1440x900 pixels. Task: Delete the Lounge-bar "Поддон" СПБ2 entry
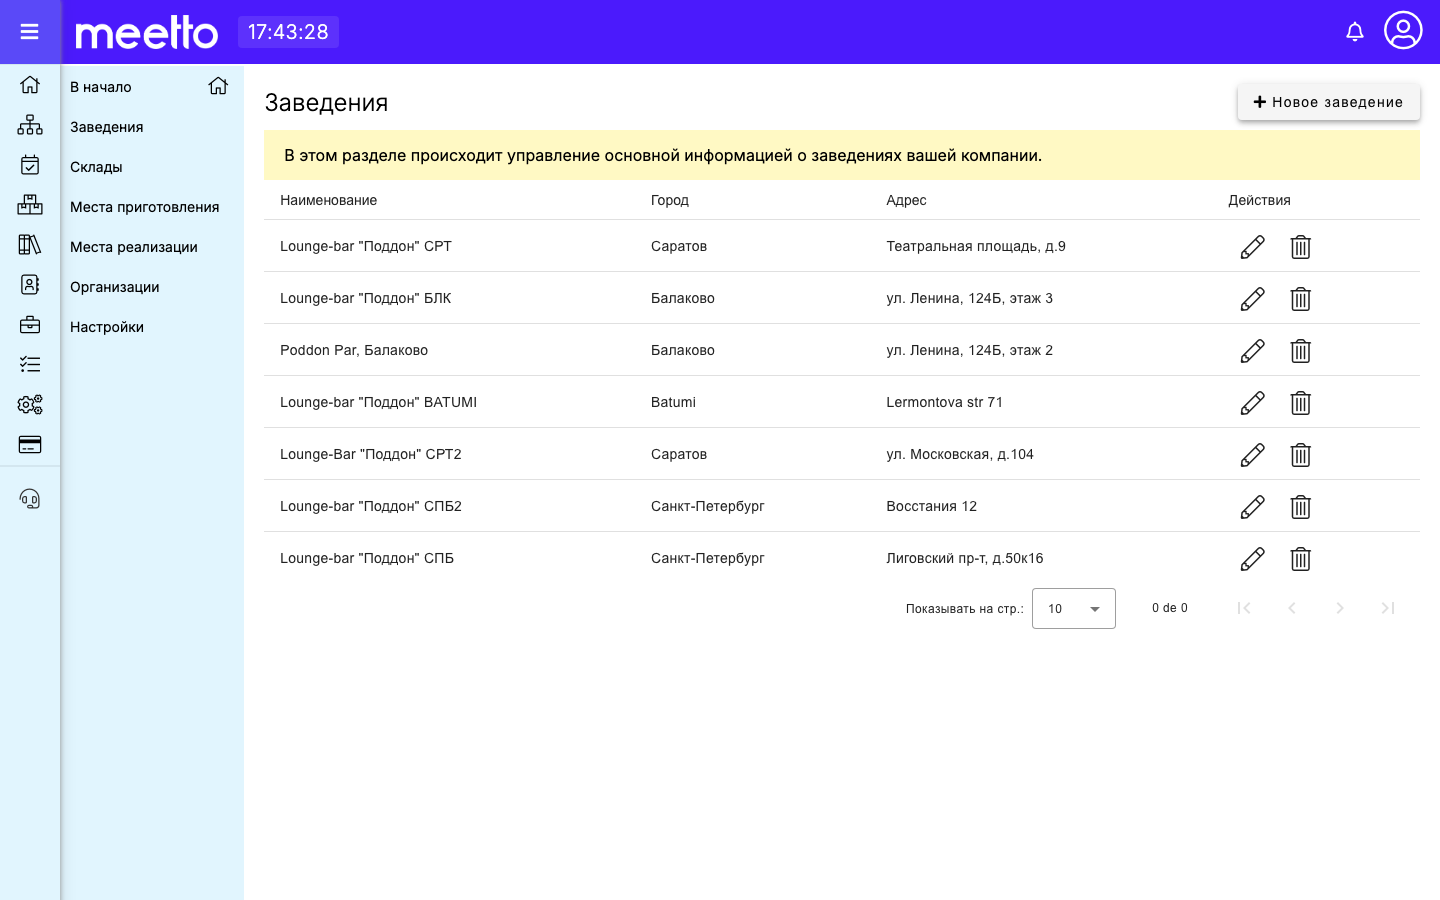pyautogui.click(x=1300, y=507)
